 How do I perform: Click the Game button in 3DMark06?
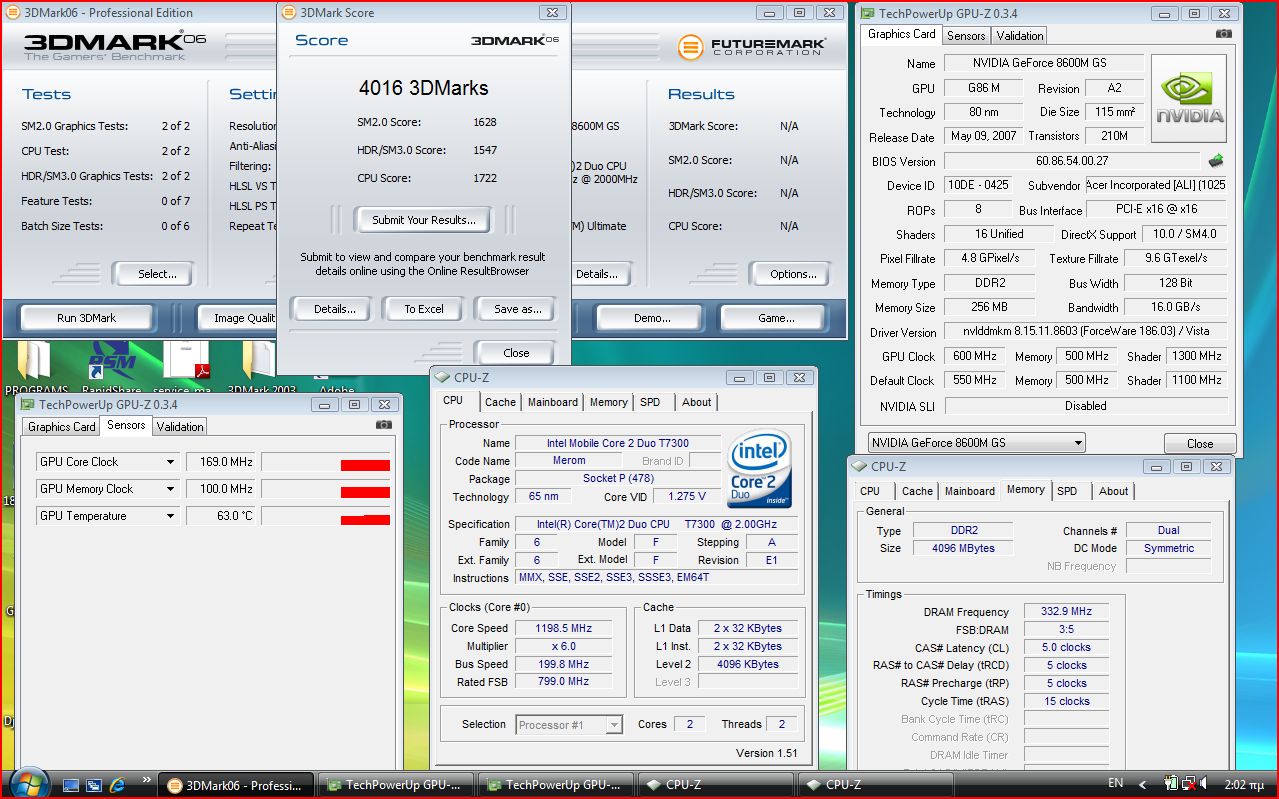click(775, 318)
